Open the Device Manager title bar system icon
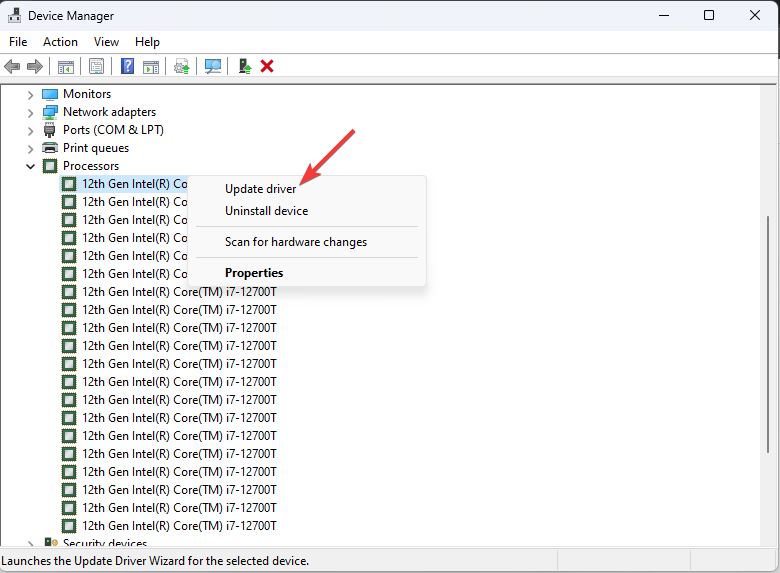This screenshot has width=780, height=573. click(14, 15)
